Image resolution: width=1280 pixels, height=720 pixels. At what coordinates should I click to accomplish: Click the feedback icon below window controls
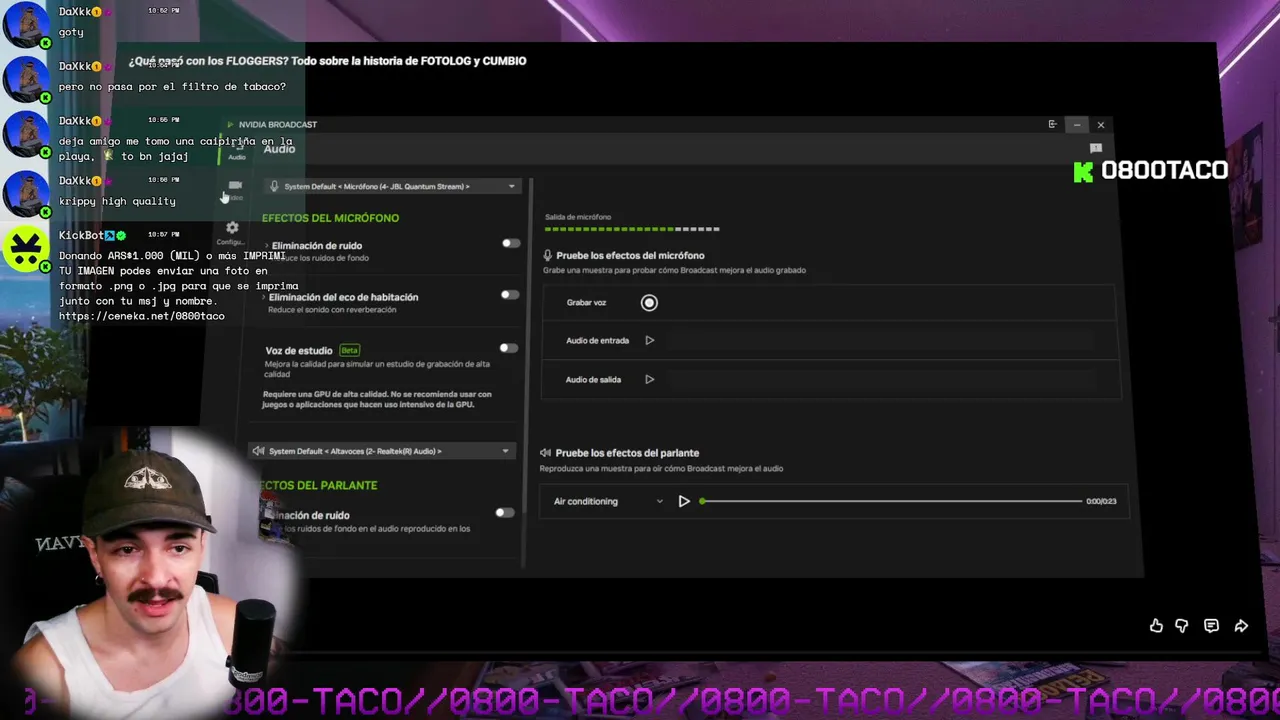click(x=1096, y=148)
